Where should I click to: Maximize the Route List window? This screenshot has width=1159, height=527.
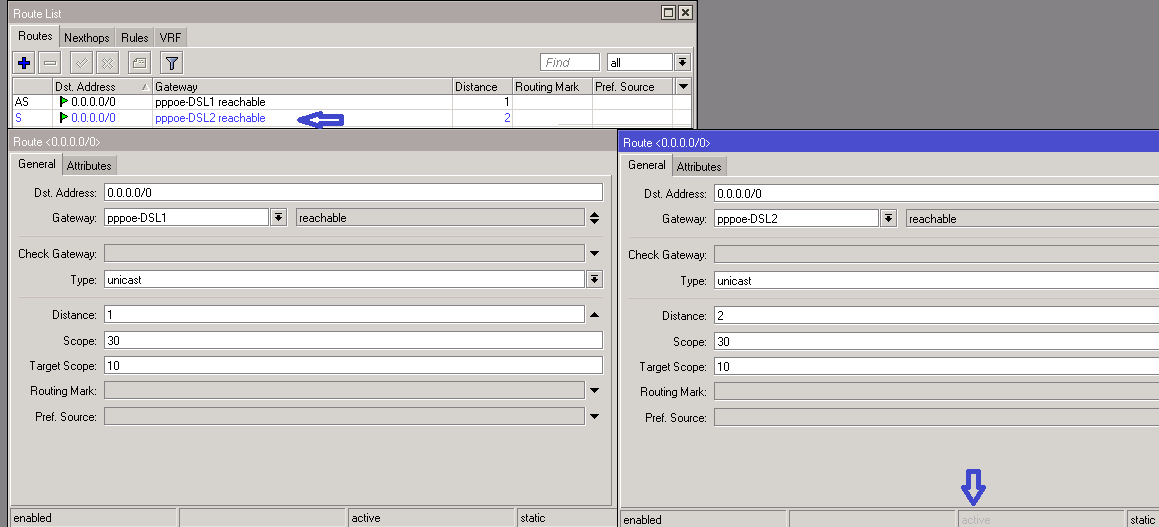tap(668, 12)
